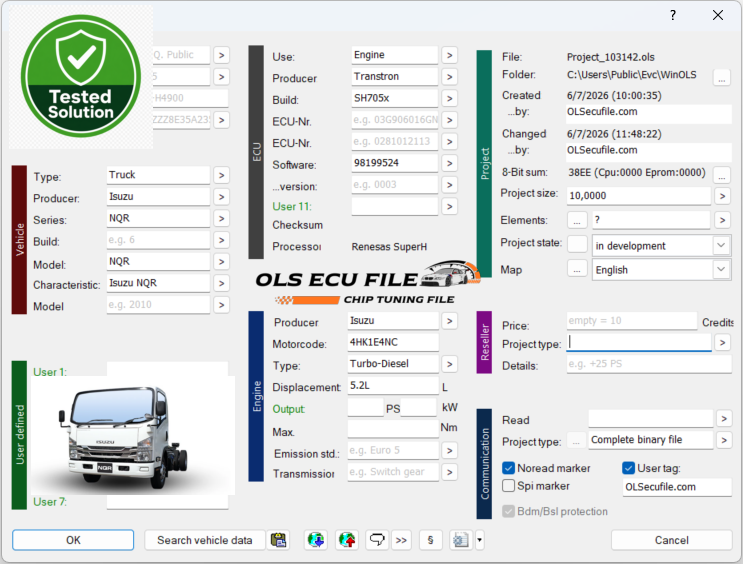This screenshot has width=743, height=564.
Task: Click the Cancel button
Action: click(671, 540)
